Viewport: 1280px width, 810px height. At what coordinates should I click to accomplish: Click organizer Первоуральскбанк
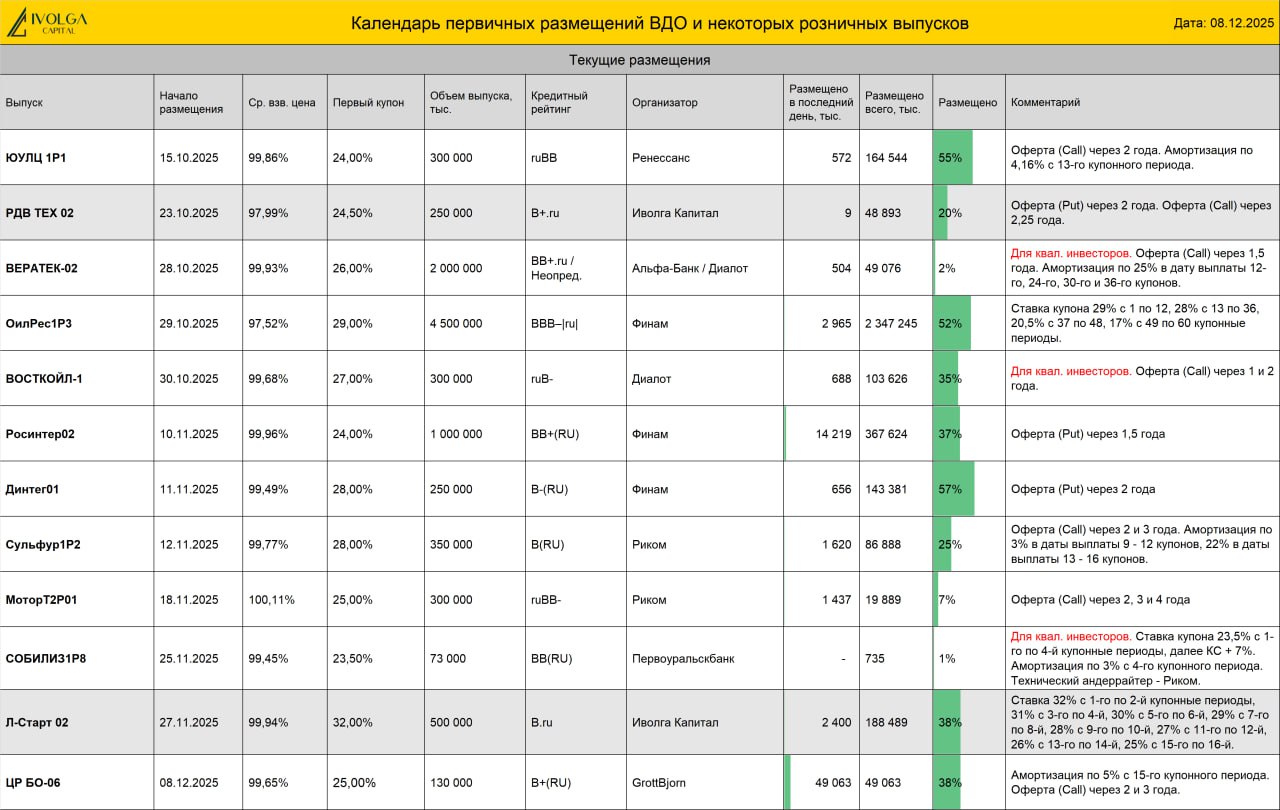pyautogui.click(x=683, y=659)
